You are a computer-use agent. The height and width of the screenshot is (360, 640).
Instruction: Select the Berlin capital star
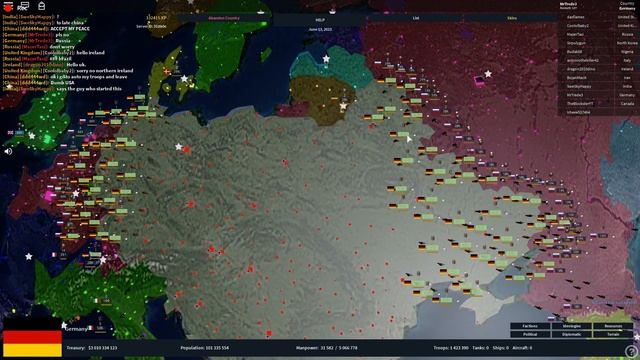click(178, 147)
